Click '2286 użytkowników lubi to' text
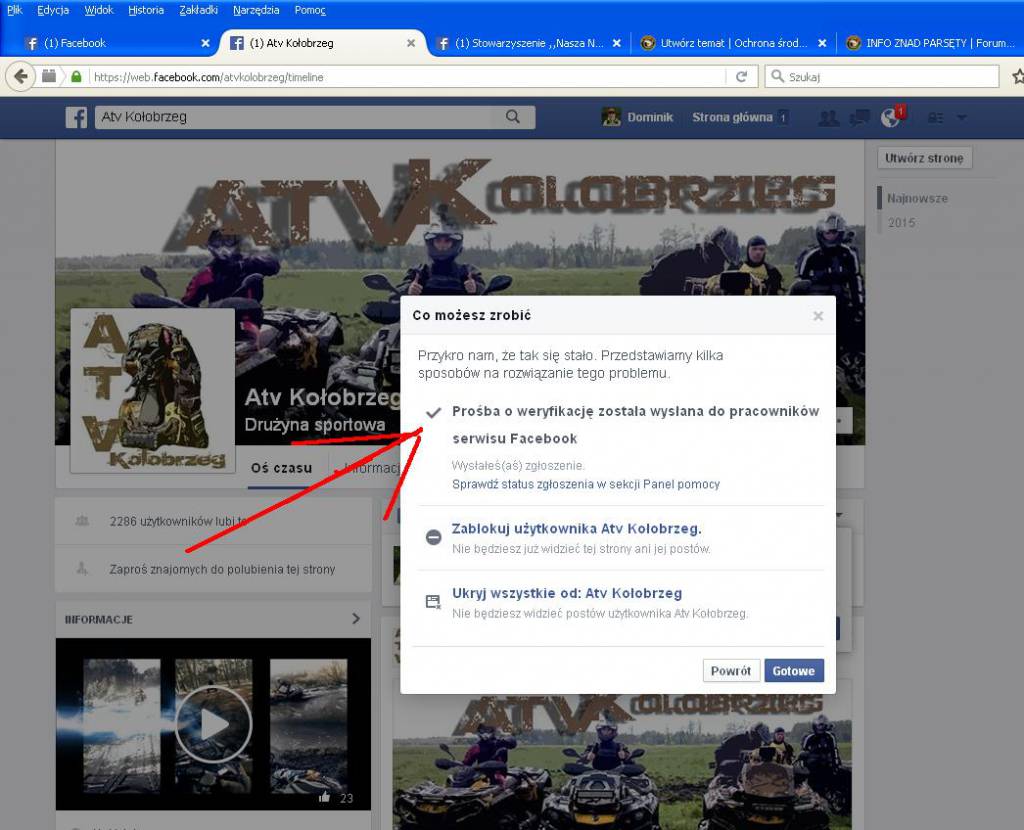This screenshot has width=1024, height=830. [x=178, y=521]
